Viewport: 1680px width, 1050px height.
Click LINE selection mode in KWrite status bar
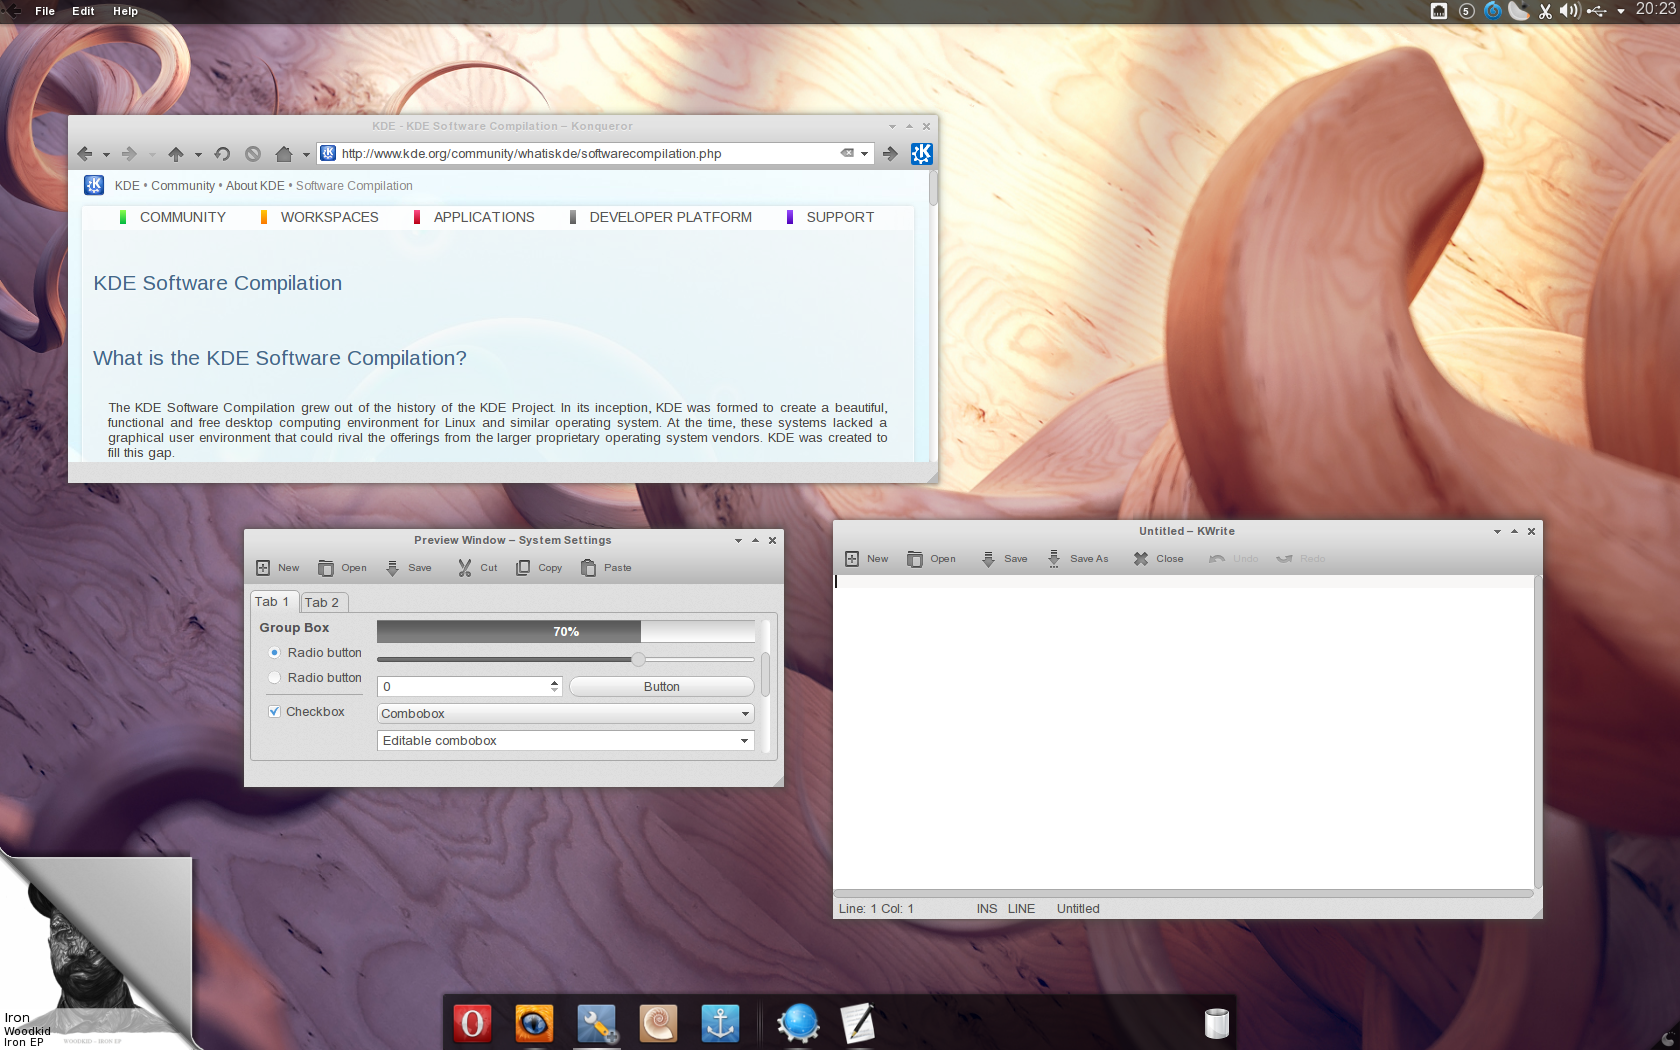click(1021, 909)
